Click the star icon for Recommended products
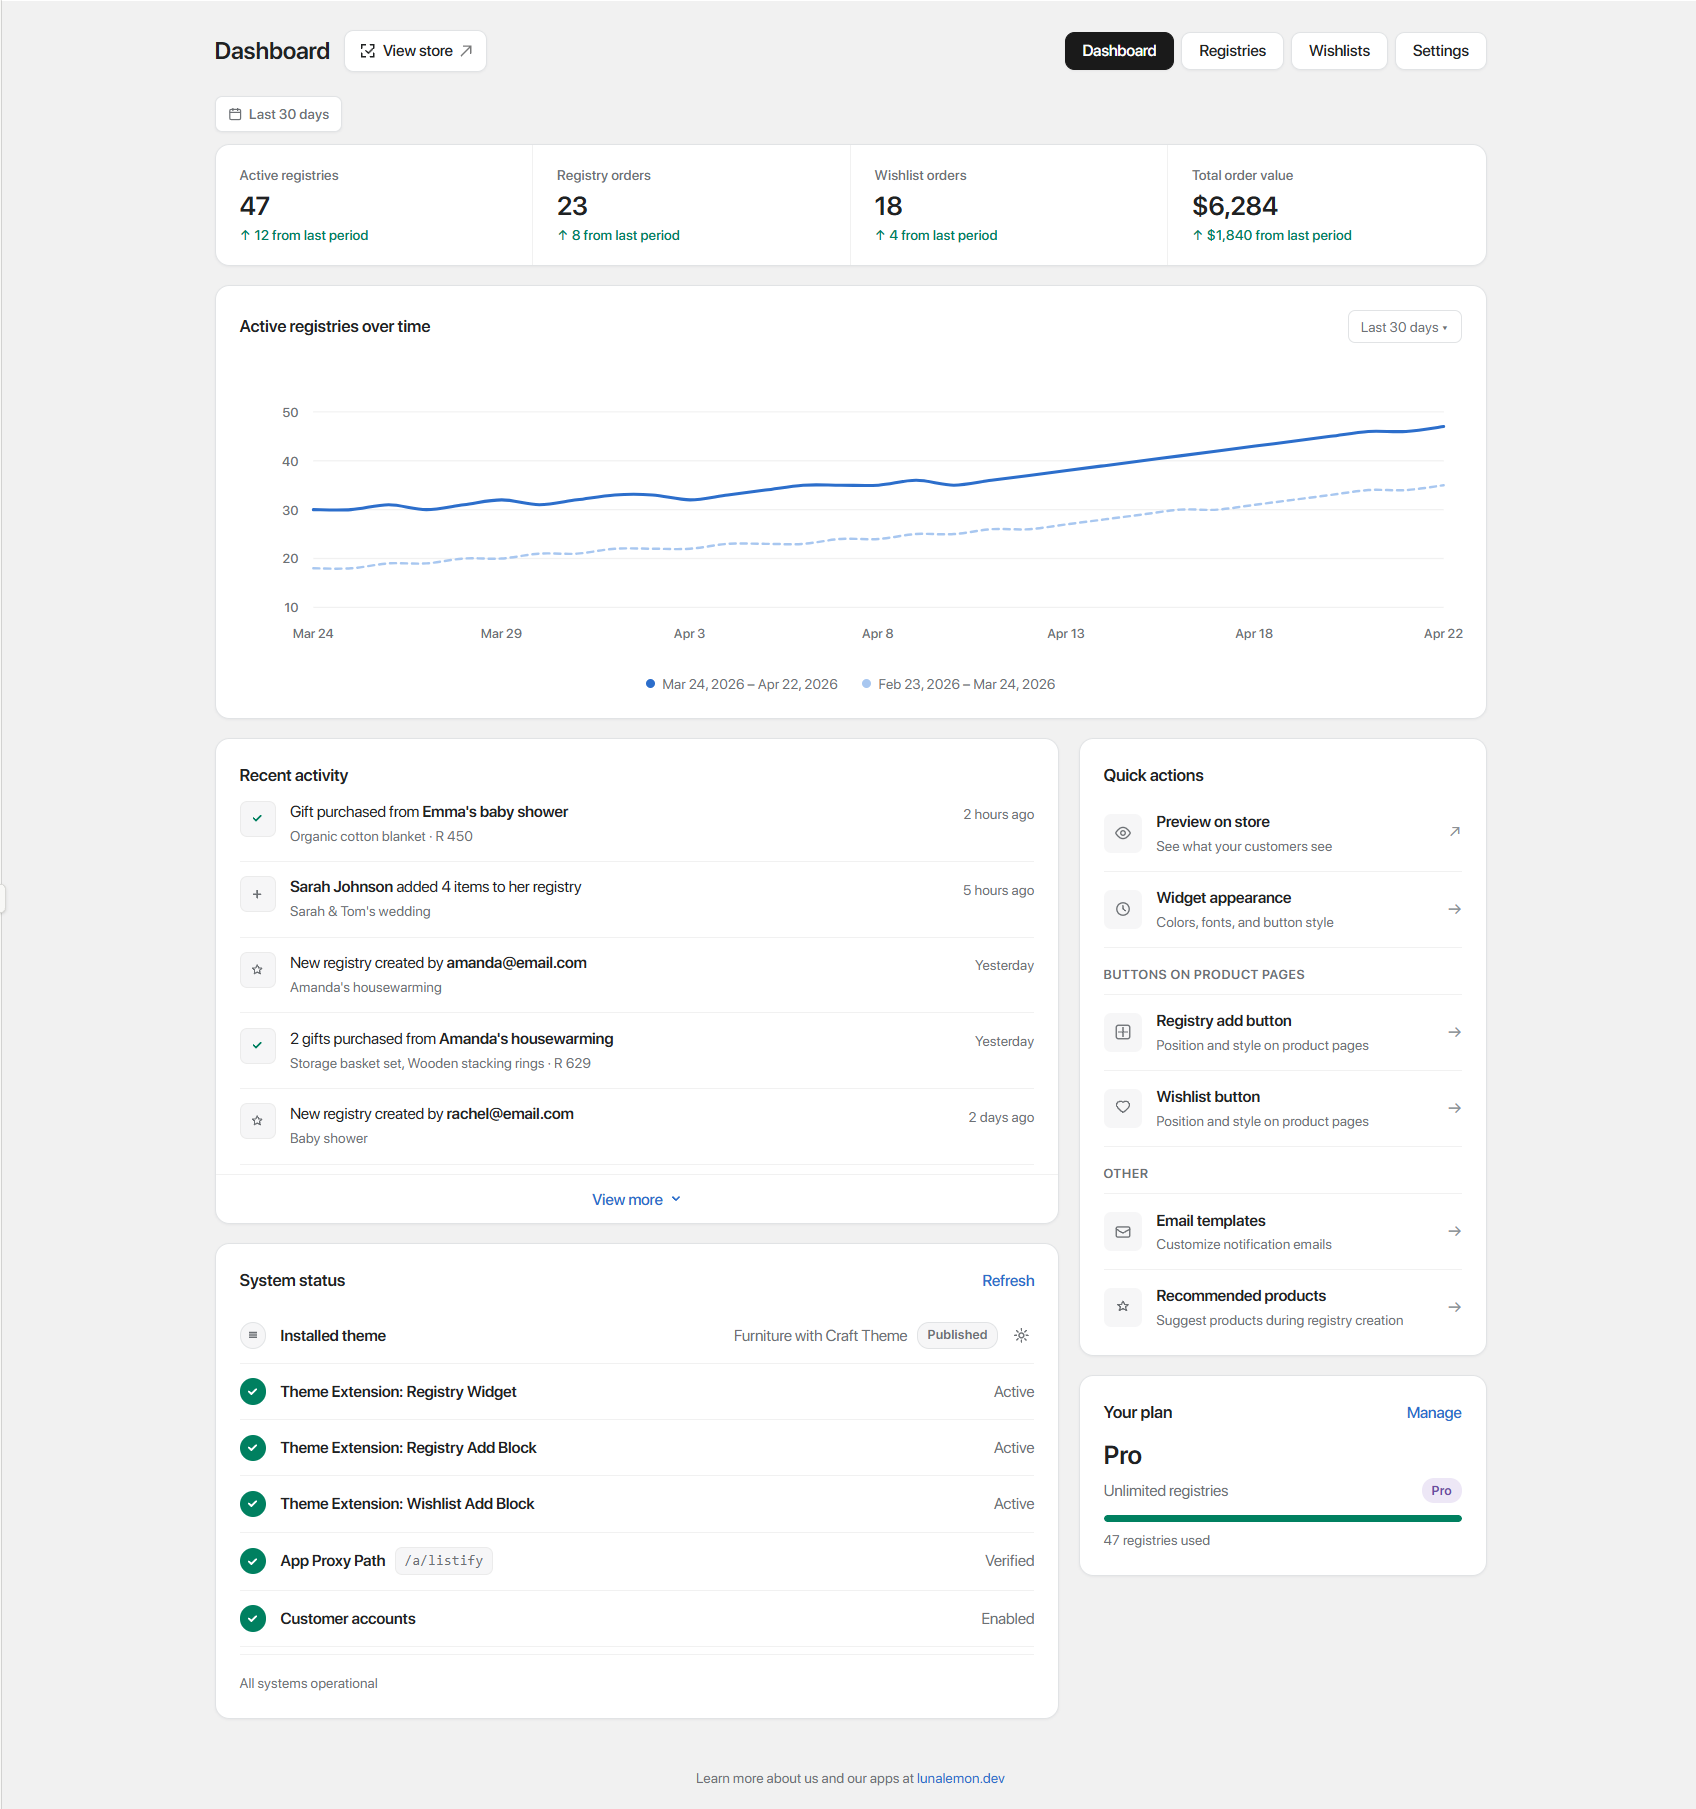Image resolution: width=1696 pixels, height=1809 pixels. pos(1122,1307)
